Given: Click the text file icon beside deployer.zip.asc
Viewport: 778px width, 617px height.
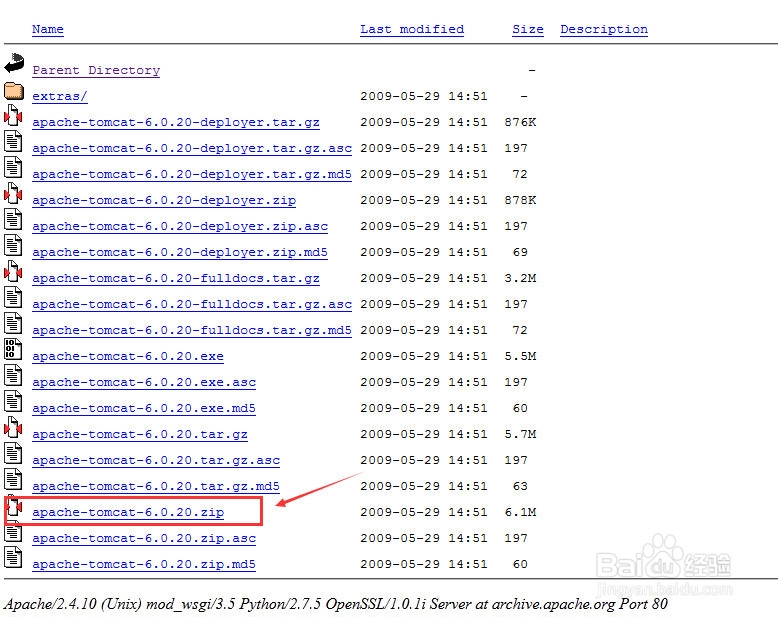Looking at the screenshot, I should pyautogui.click(x=13, y=219).
